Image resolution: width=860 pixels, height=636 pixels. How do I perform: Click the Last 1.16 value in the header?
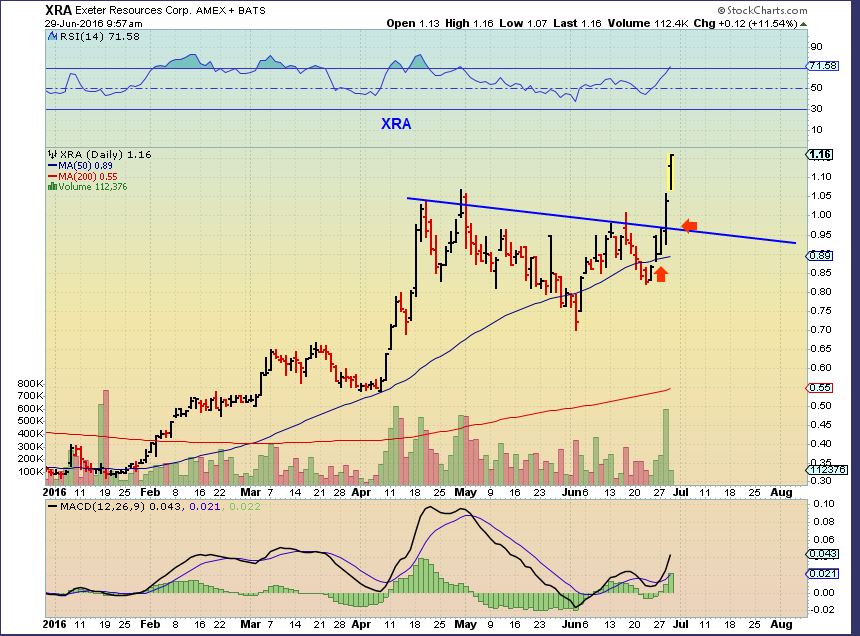click(577, 24)
